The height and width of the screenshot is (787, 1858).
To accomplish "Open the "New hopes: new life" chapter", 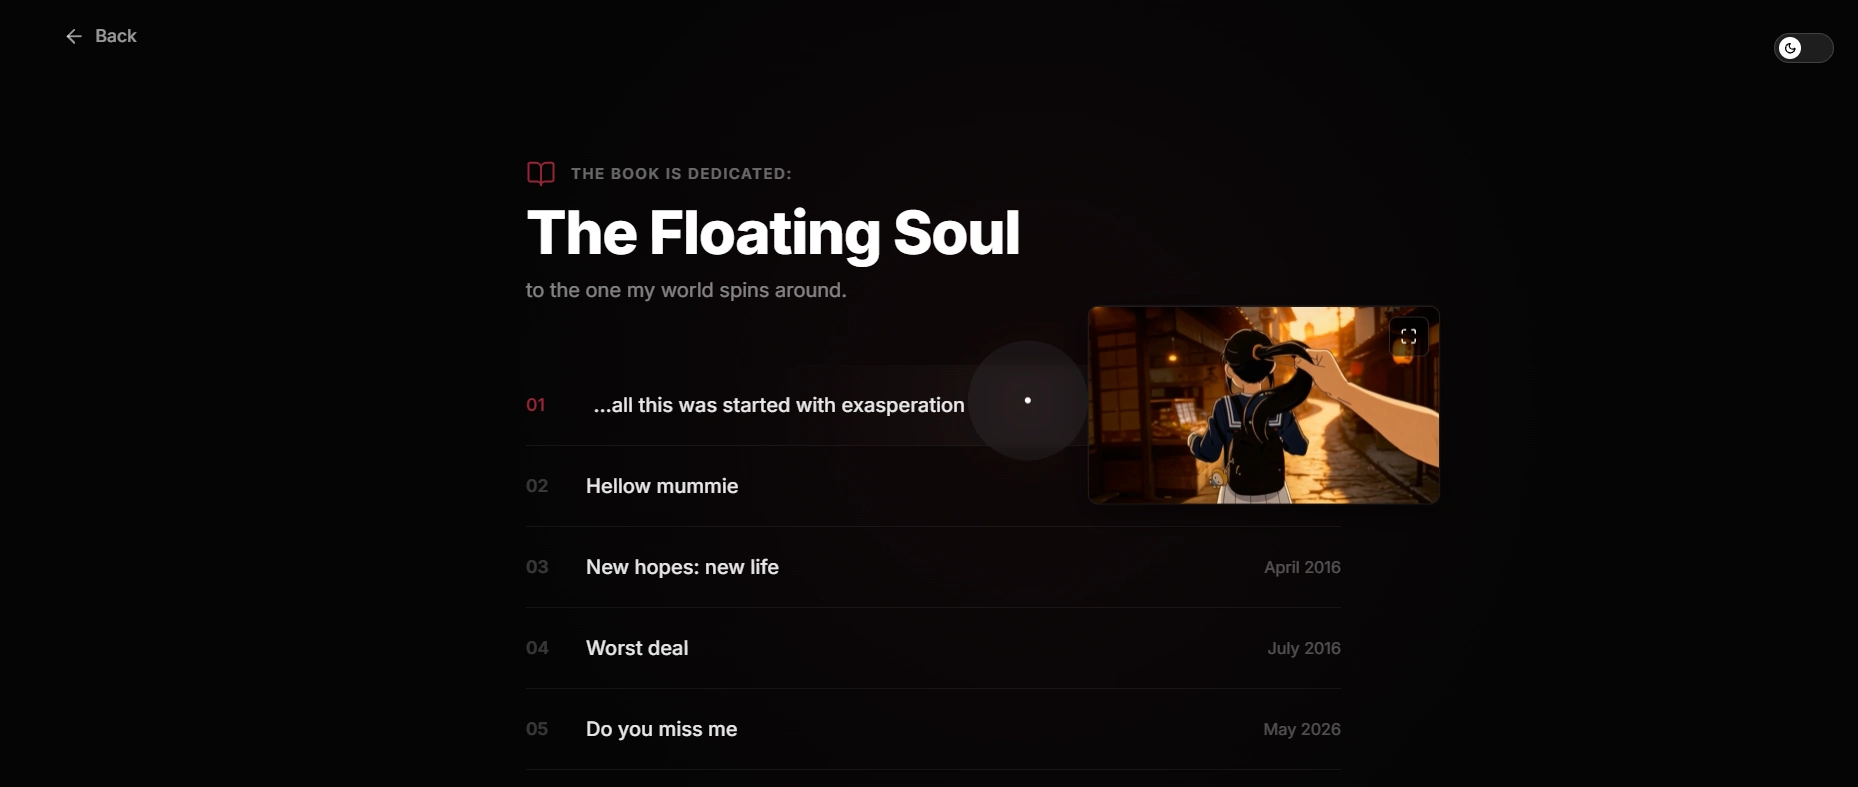I will (682, 567).
